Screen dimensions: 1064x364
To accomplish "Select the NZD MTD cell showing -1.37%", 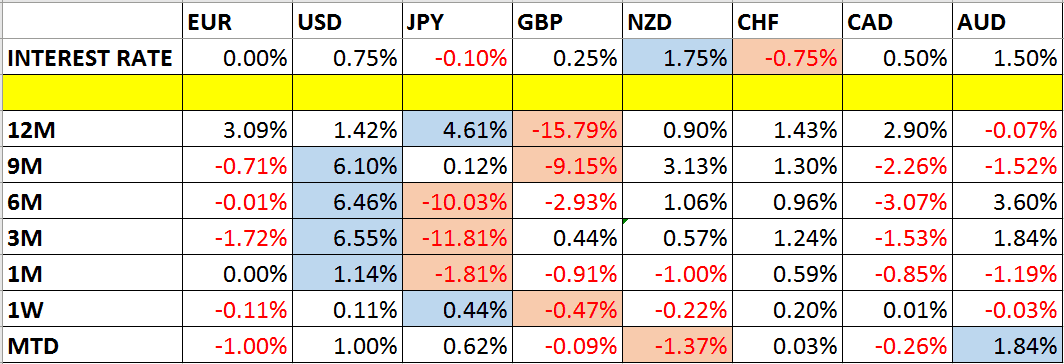I will point(677,345).
